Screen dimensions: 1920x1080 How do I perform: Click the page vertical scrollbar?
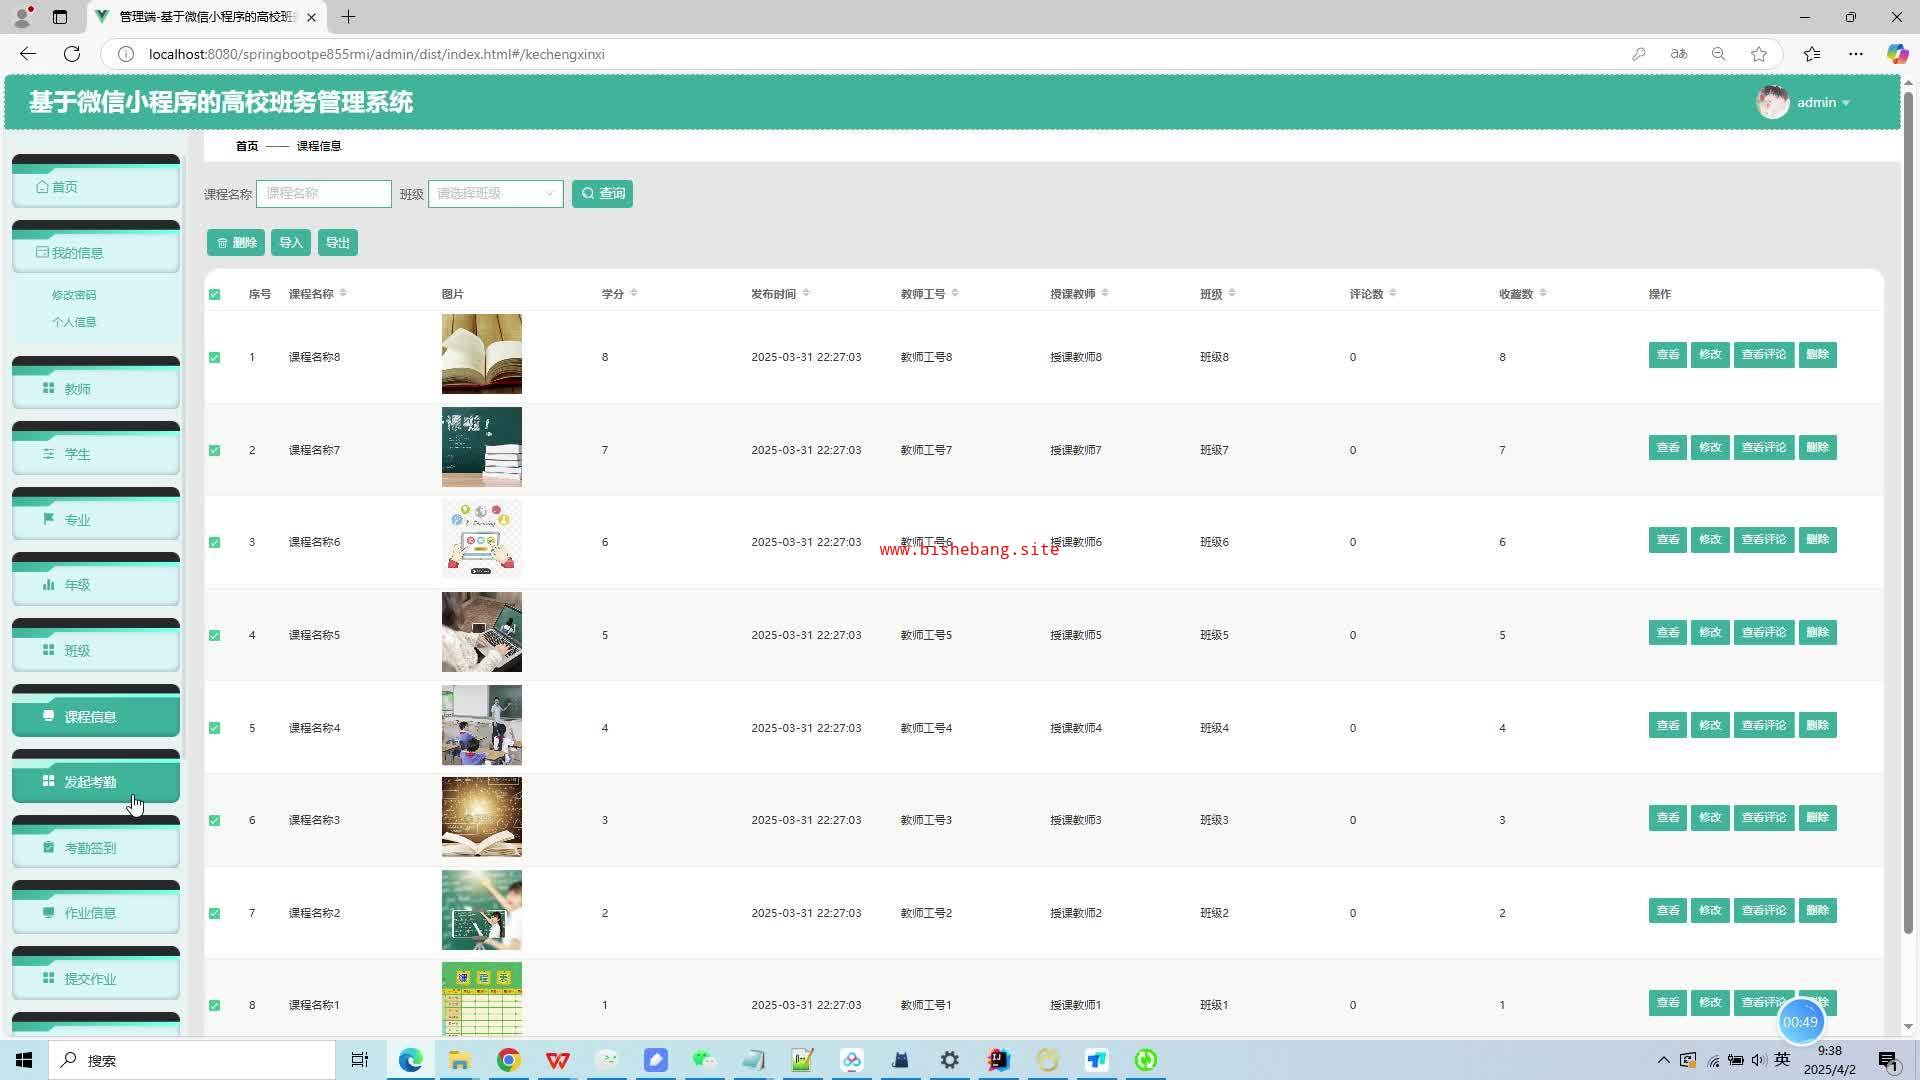coord(1908,500)
